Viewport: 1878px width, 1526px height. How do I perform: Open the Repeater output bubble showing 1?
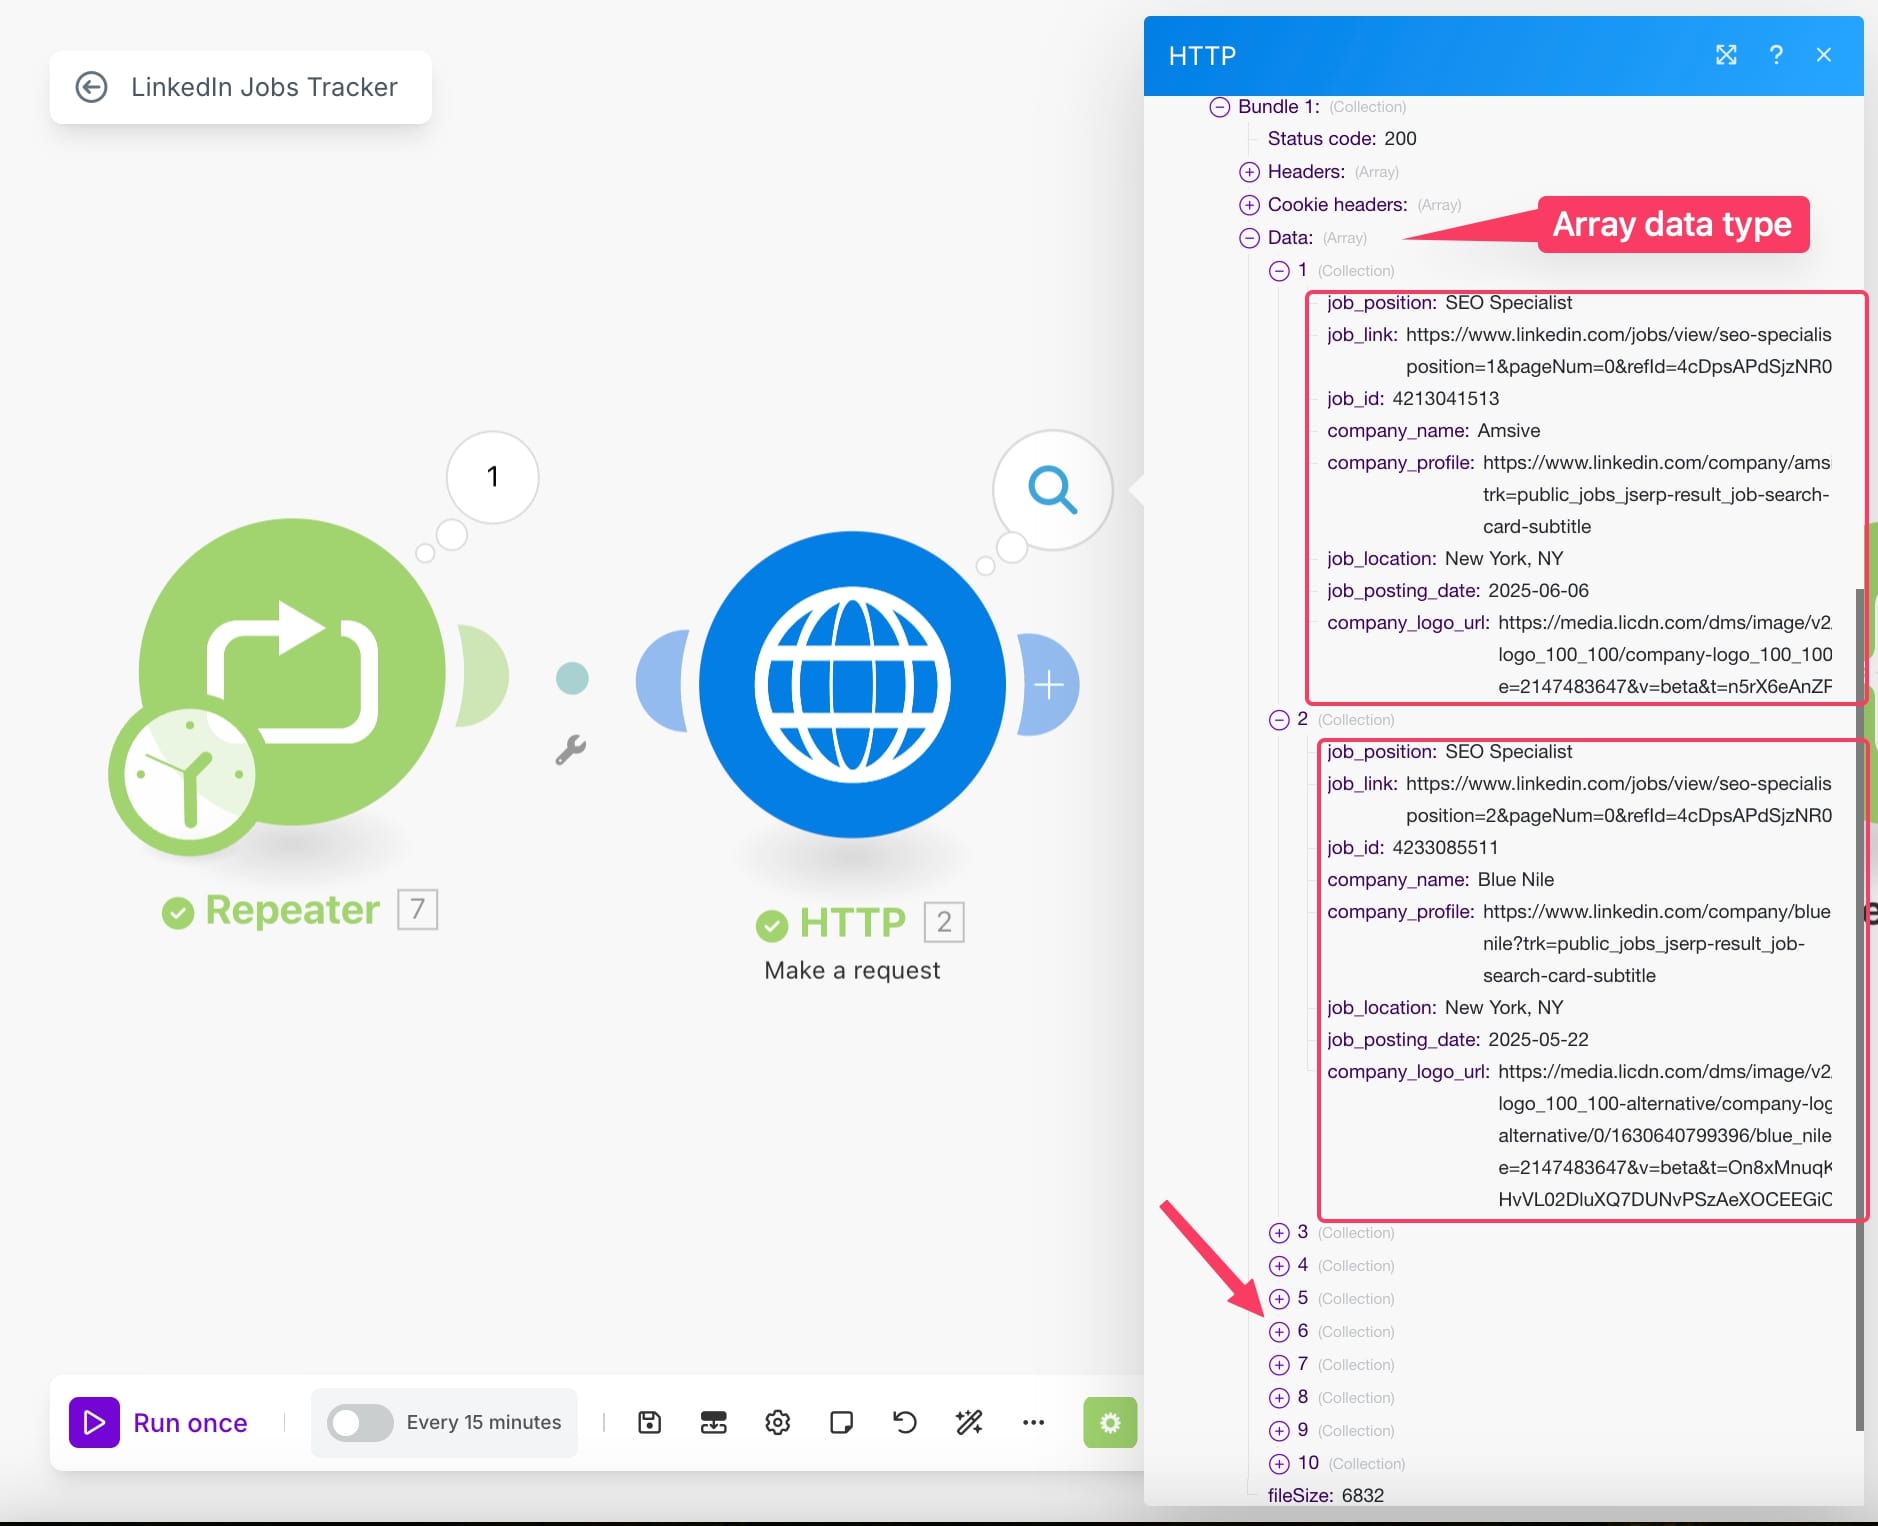(x=492, y=477)
